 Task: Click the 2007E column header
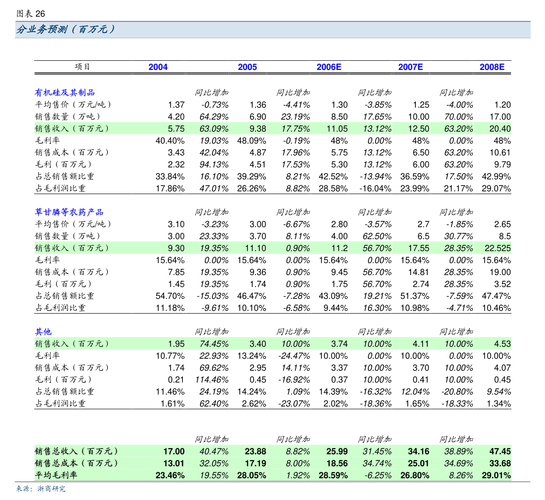point(410,67)
